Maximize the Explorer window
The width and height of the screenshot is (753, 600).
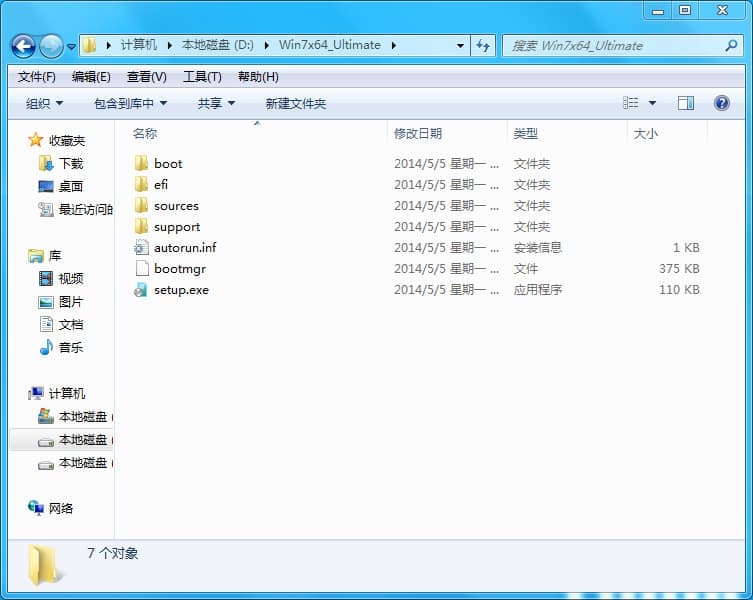pos(685,11)
